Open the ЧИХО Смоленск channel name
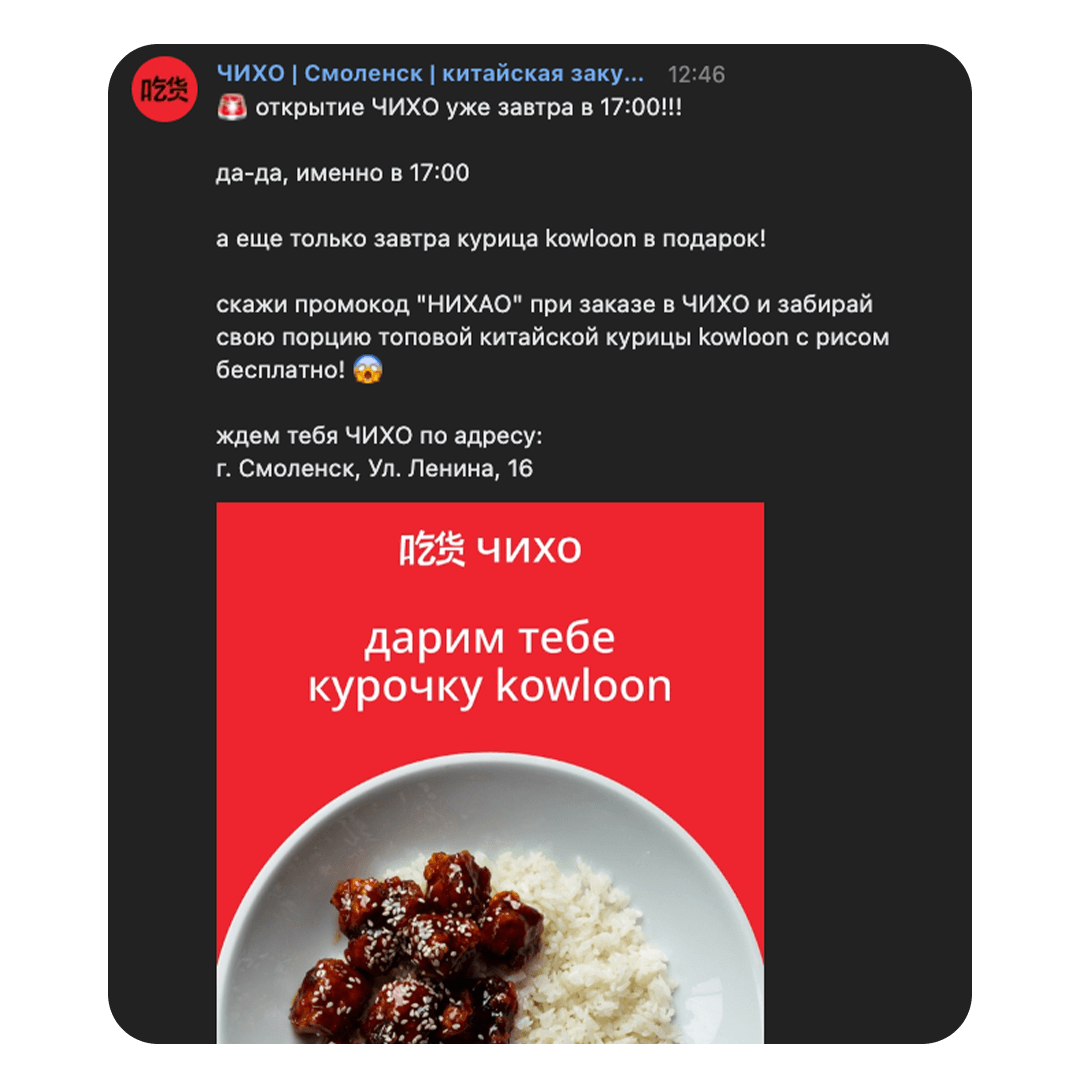The width and height of the screenshot is (1080, 1080). 430,74
